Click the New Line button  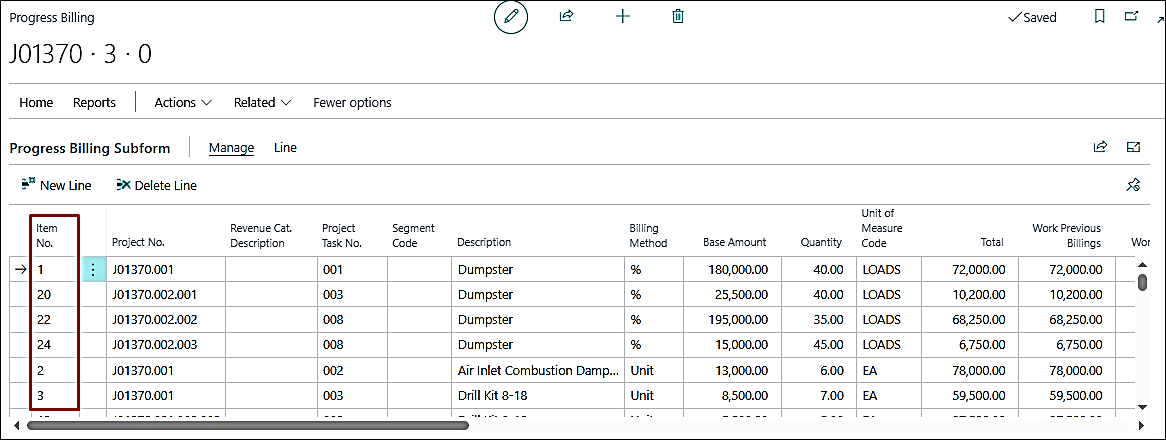pyautogui.click(x=56, y=185)
